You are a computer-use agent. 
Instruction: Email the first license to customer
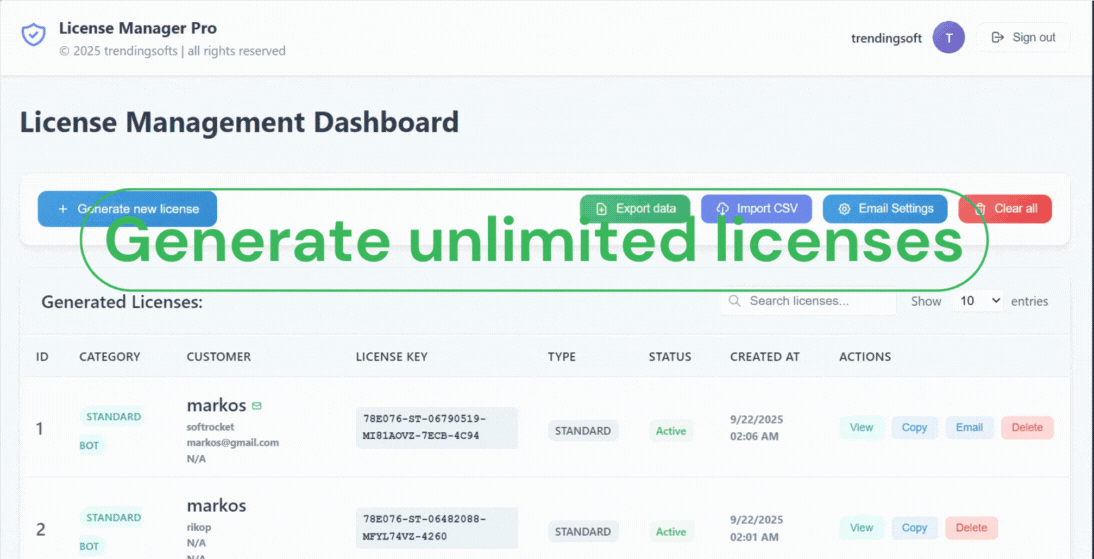[x=969, y=428]
